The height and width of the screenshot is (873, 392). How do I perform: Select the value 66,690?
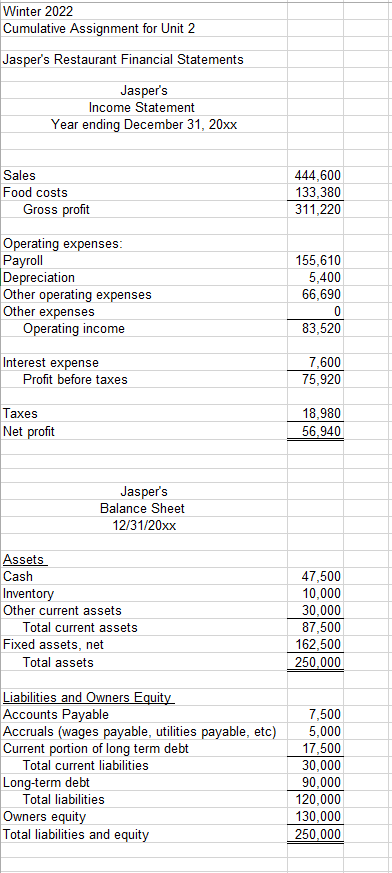(315, 295)
